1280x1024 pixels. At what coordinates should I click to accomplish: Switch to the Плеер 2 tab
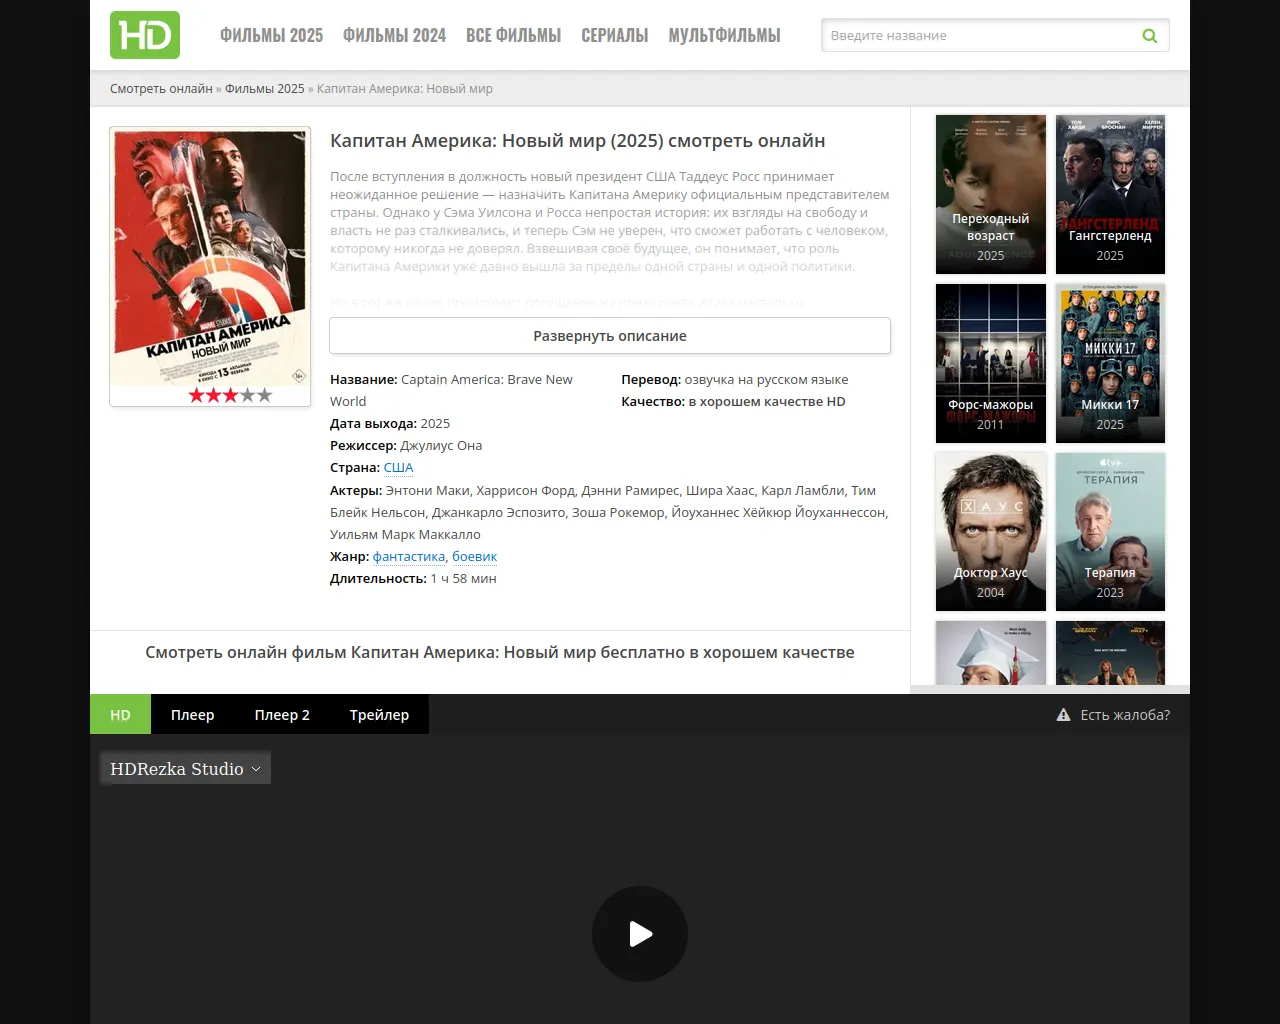click(x=282, y=714)
